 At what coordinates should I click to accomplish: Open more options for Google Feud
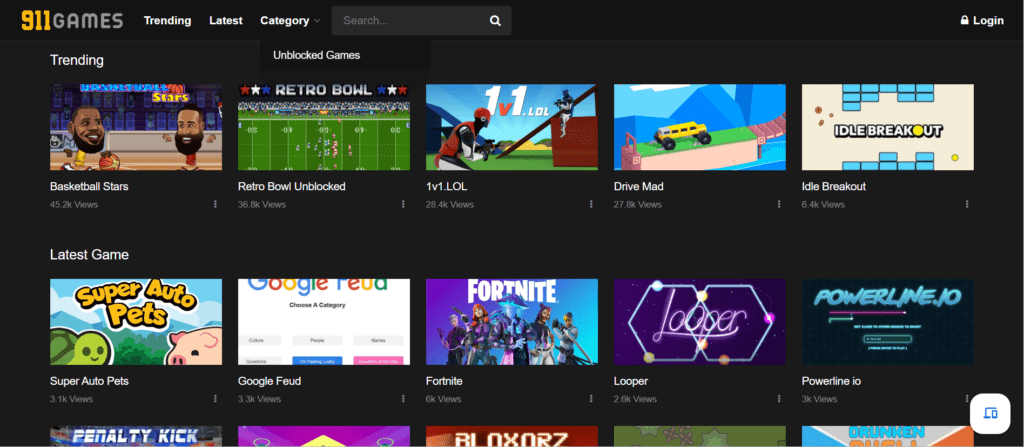tap(403, 399)
